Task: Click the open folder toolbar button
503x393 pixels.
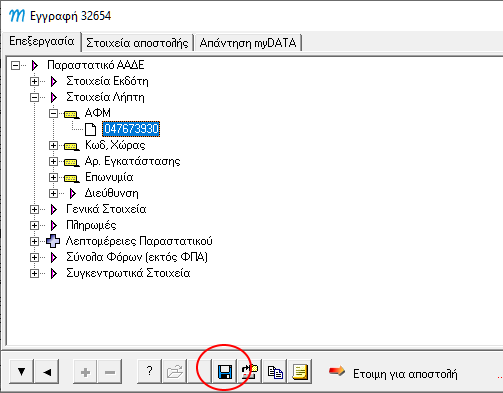Action: (x=175, y=371)
